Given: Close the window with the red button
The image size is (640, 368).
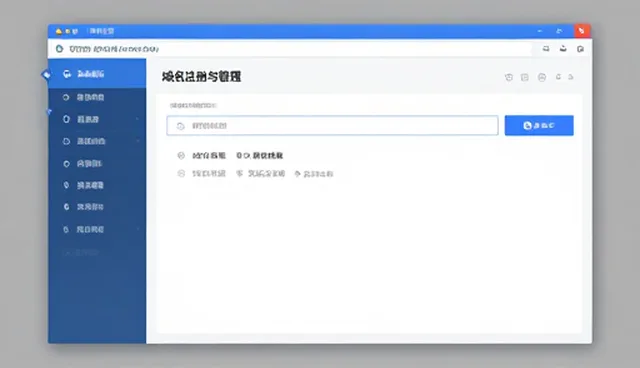Looking at the screenshot, I should pos(582,31).
